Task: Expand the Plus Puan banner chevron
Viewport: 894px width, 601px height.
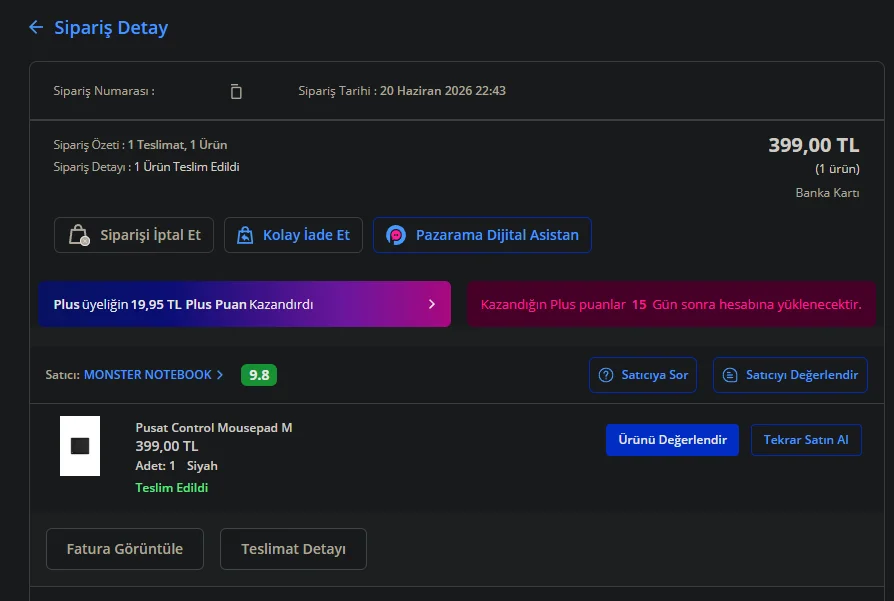Action: point(432,304)
